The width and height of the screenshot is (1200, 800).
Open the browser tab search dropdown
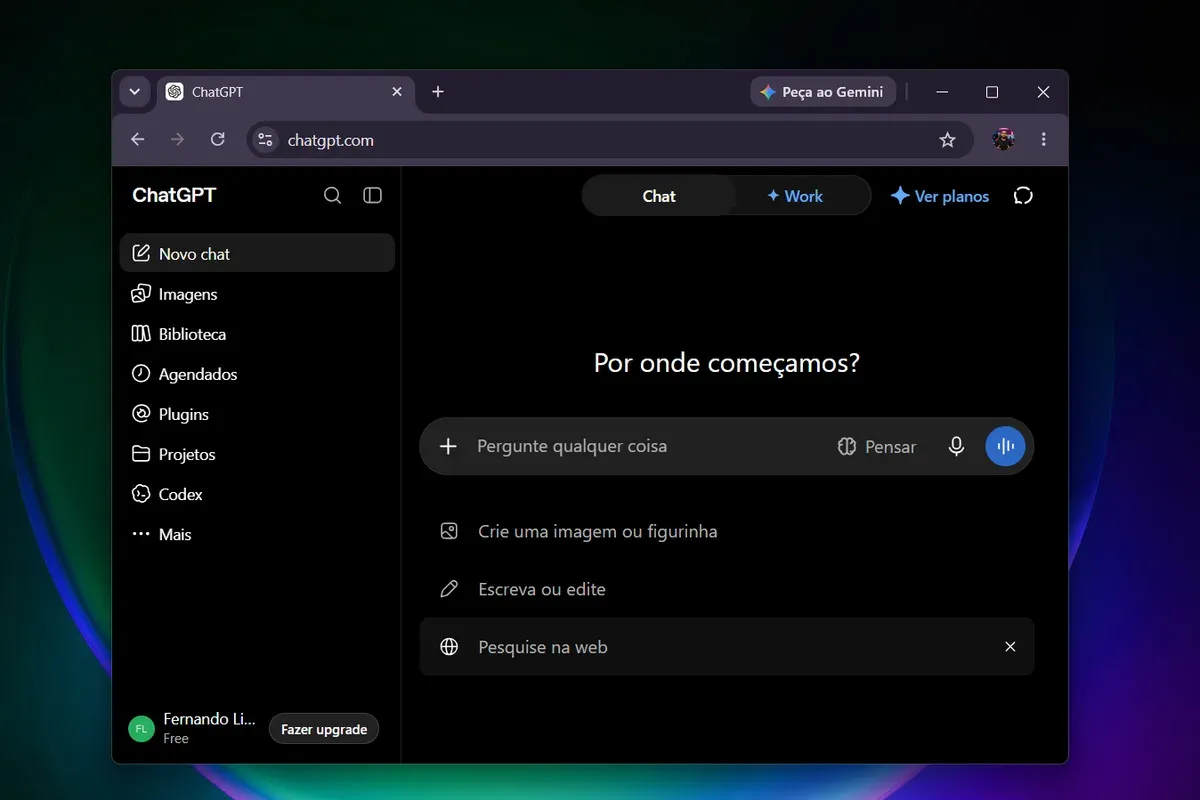135,91
